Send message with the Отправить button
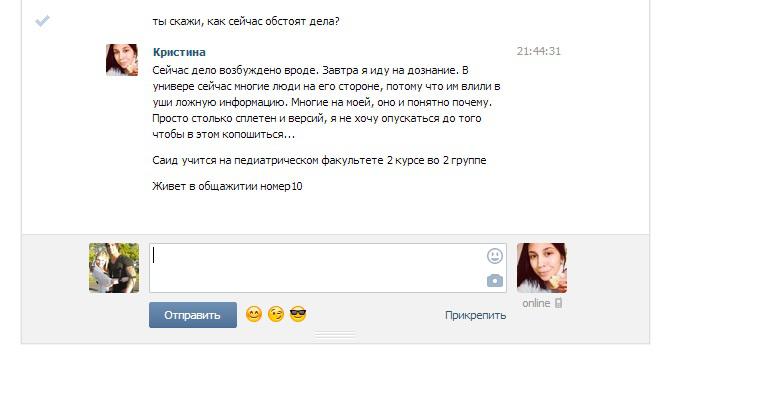Viewport: 766px width, 418px height. point(193,315)
